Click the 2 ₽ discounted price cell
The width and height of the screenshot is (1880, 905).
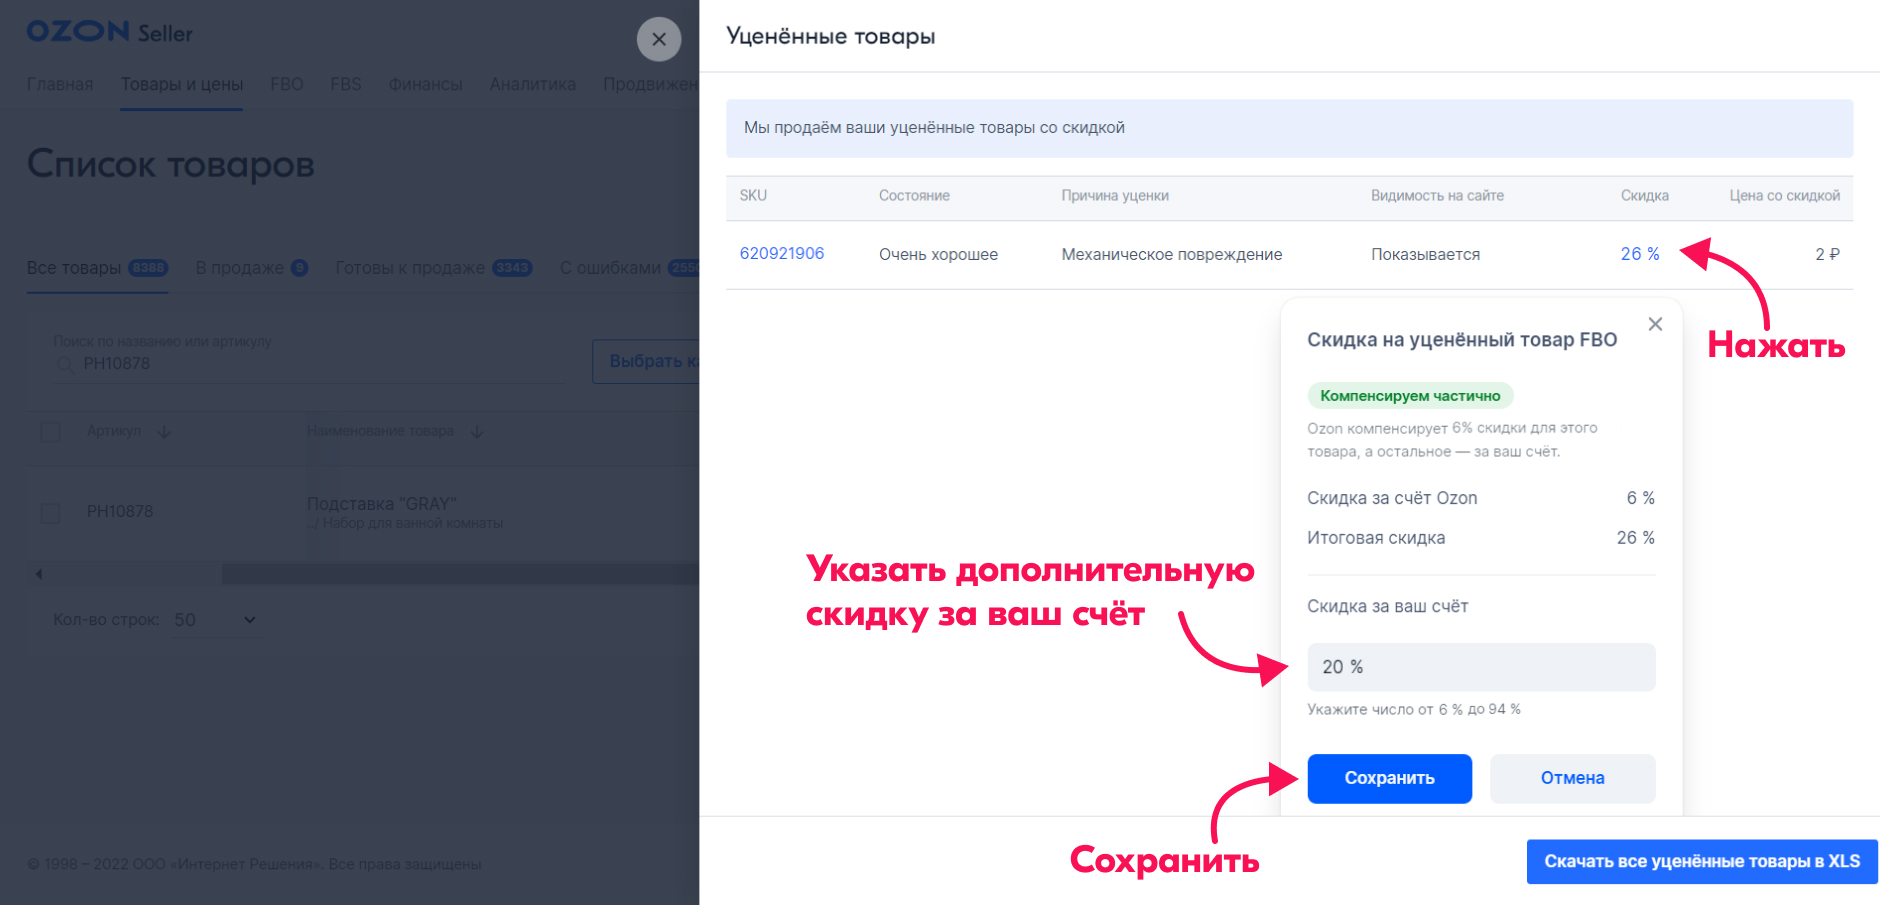pos(1827,254)
